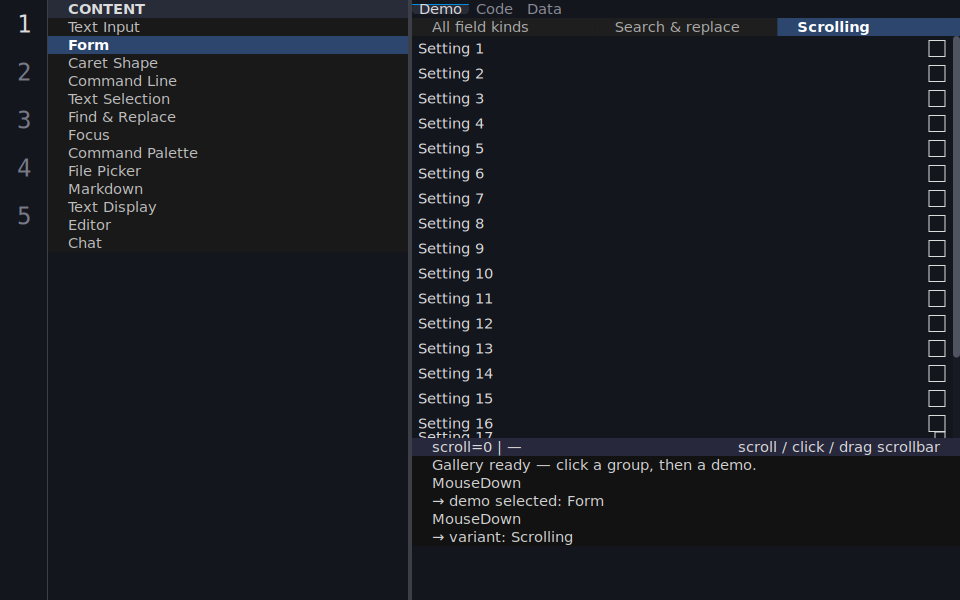960x600 pixels.
Task: Open the Text Input demo
Action: coord(228,27)
